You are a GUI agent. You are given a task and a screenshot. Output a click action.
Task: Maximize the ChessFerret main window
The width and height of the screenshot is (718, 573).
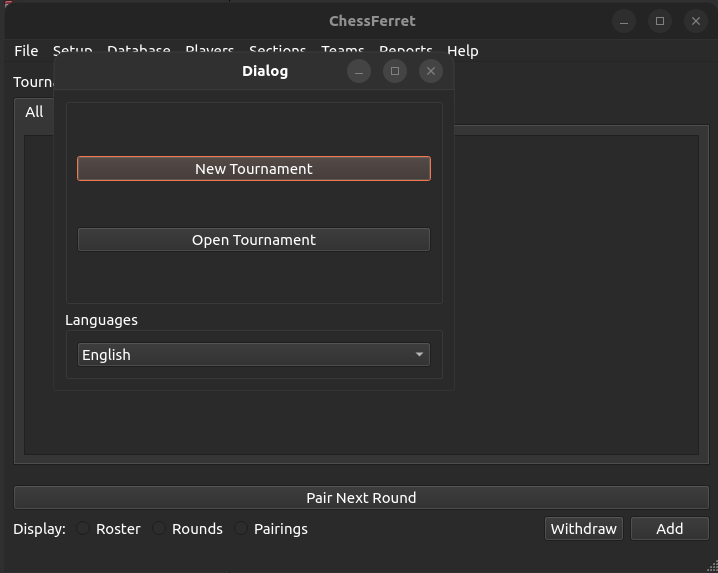(x=660, y=21)
